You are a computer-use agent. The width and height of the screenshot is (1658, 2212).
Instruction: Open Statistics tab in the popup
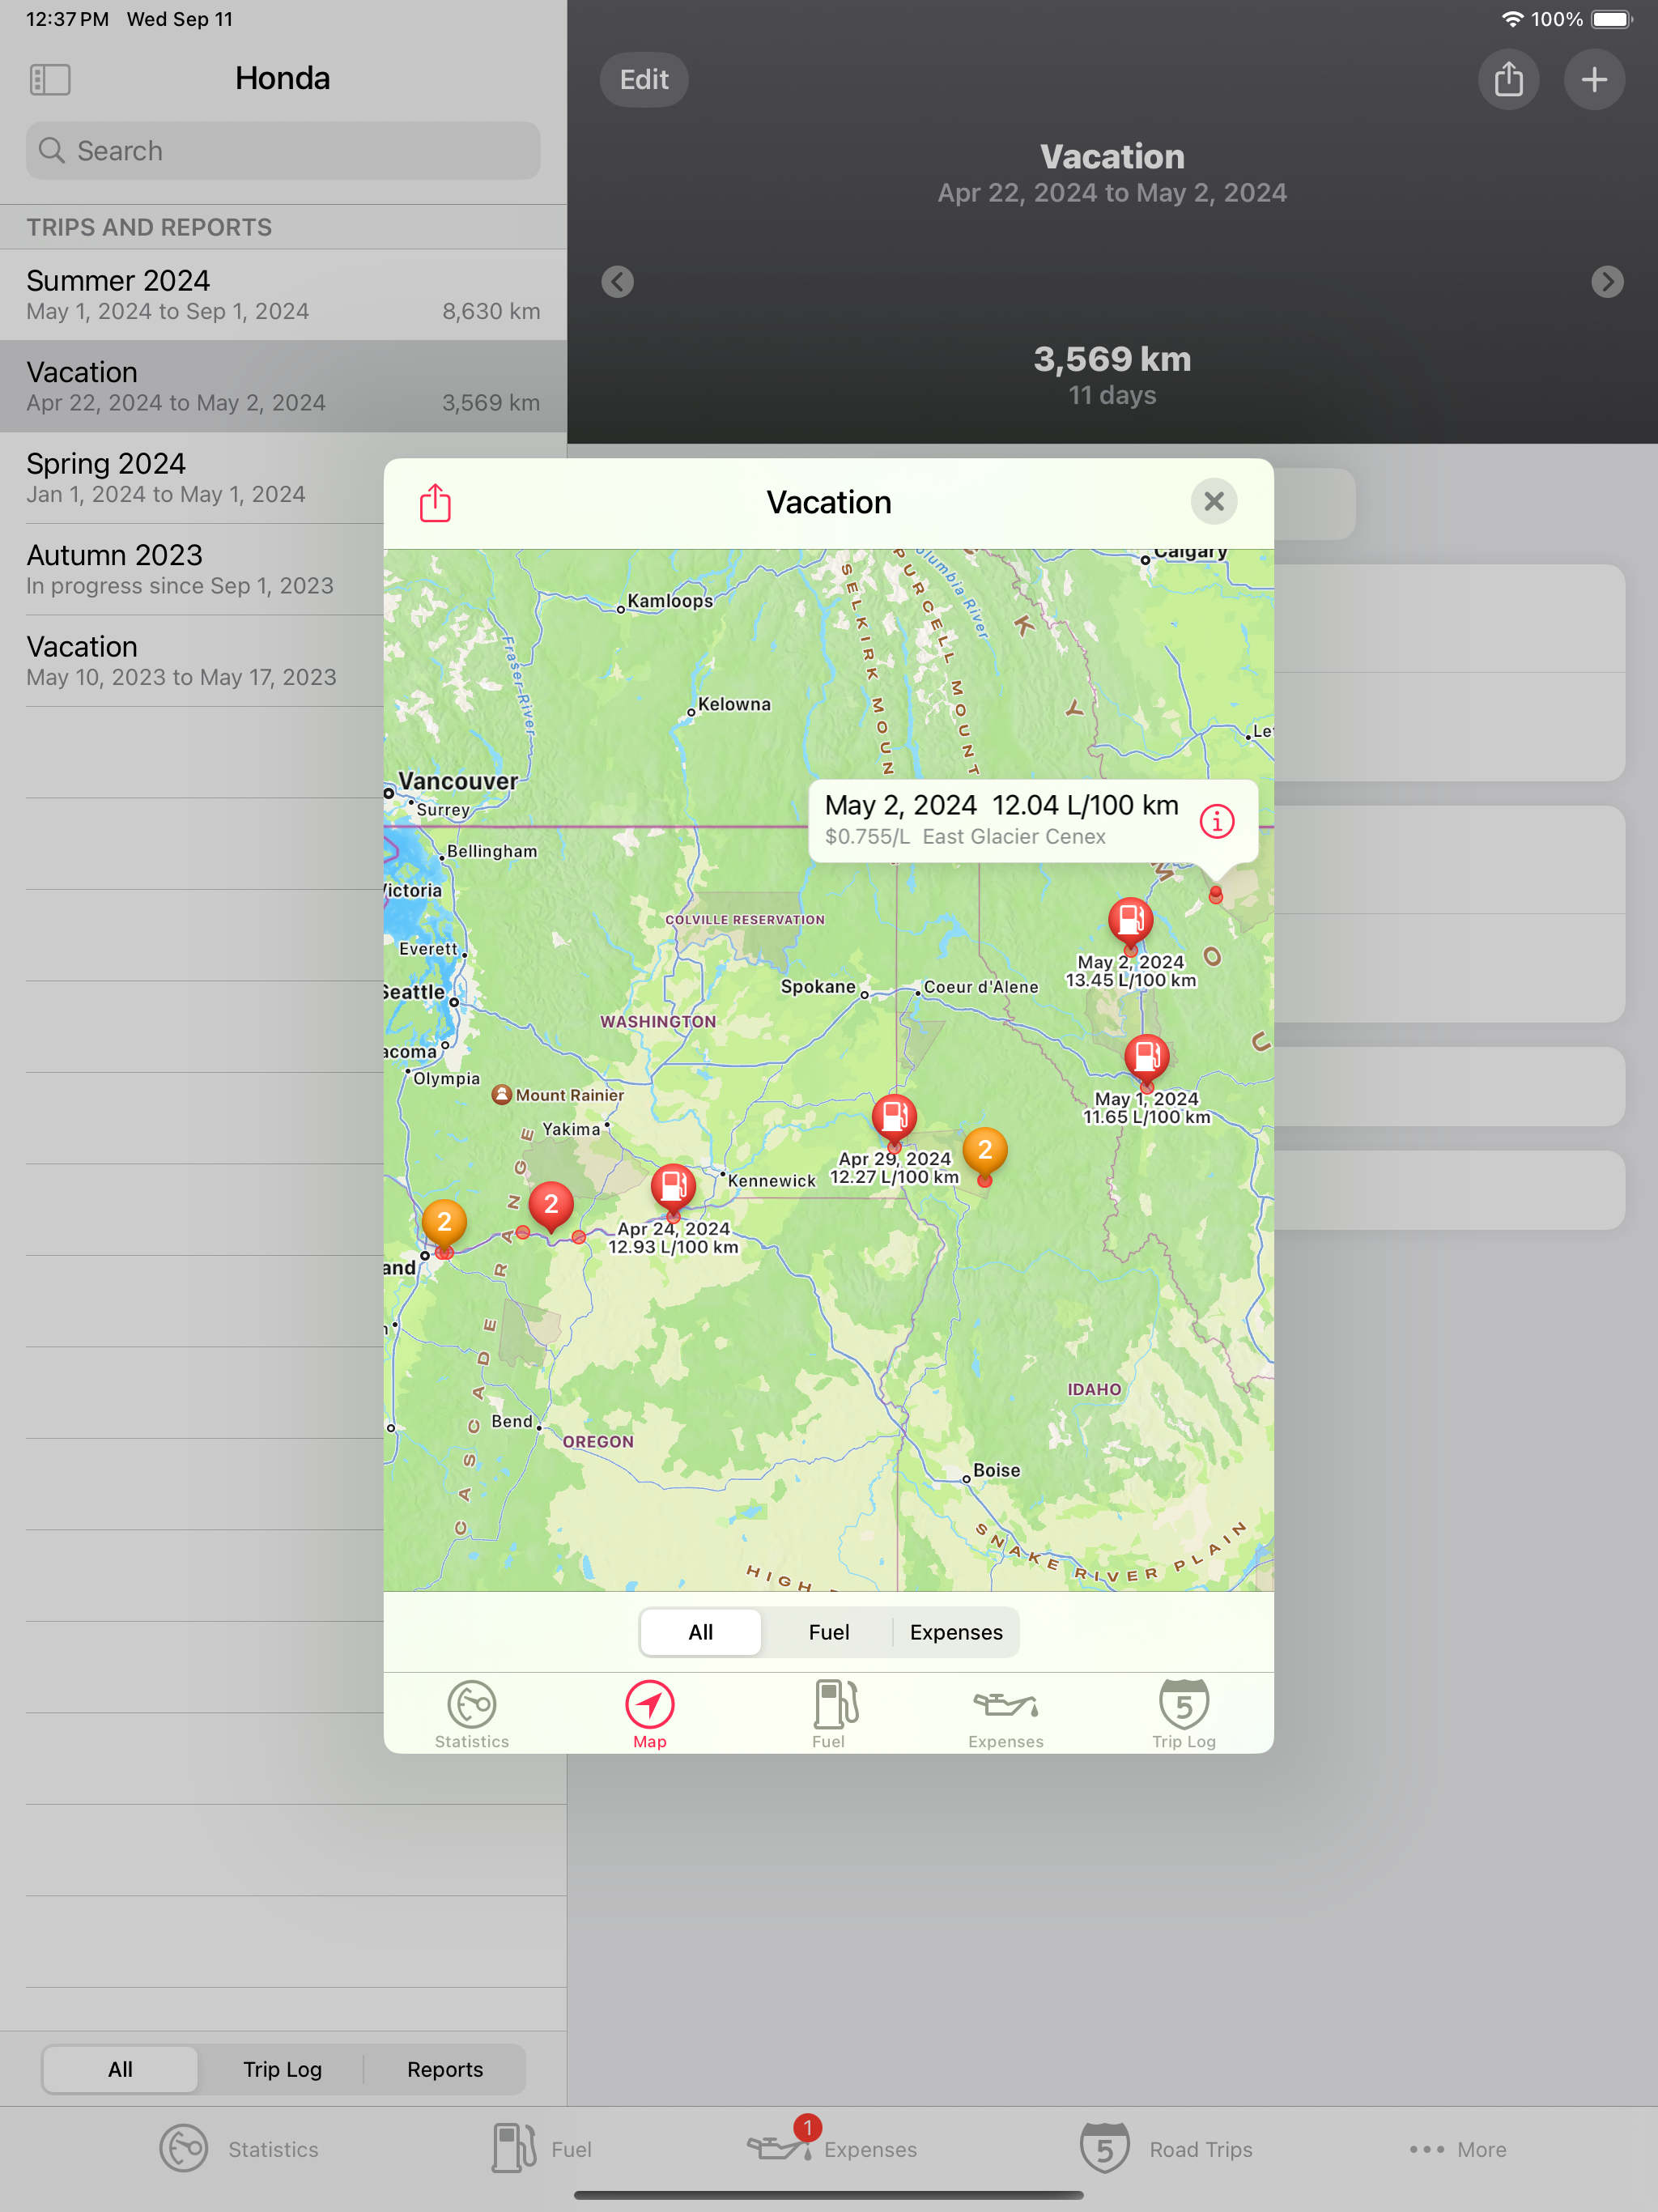(472, 1714)
